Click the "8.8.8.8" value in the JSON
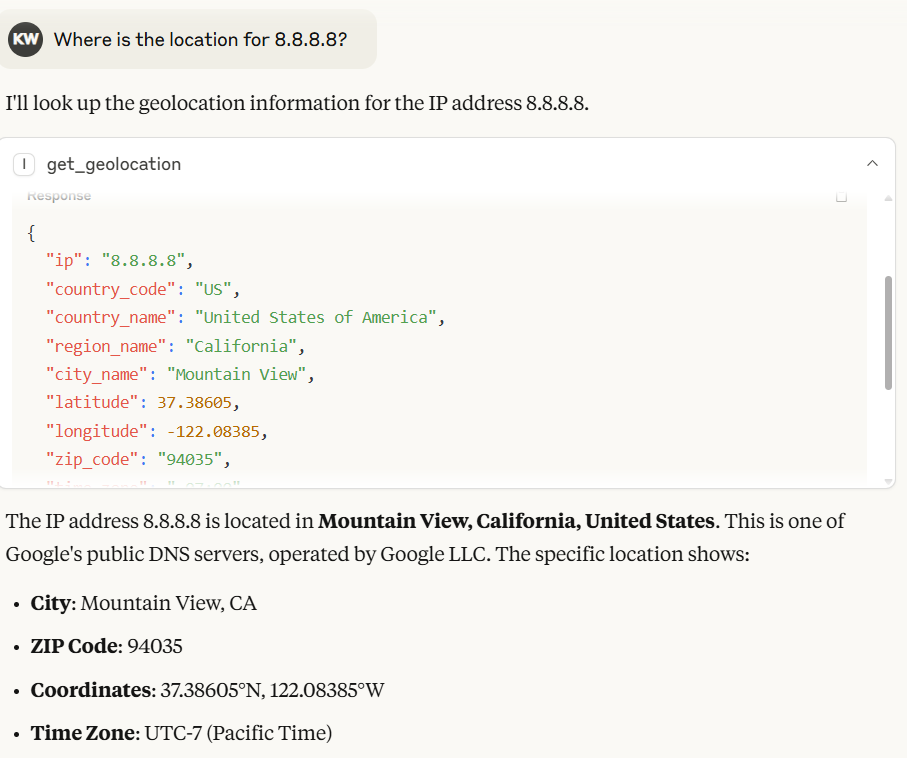Screen dimensions: 907x758 click(x=143, y=260)
